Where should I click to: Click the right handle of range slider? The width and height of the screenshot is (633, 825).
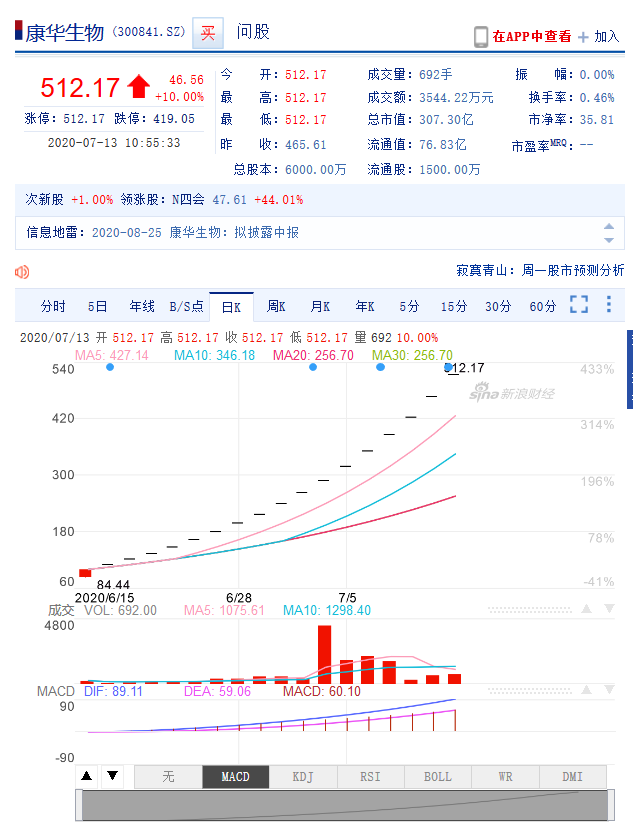point(611,805)
